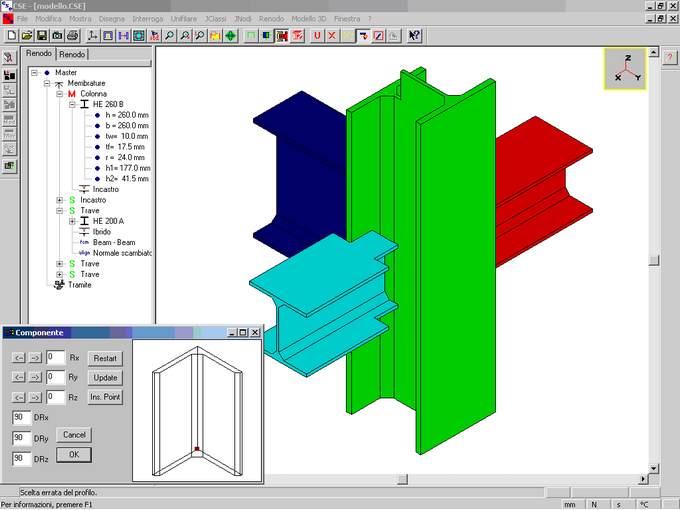Image resolution: width=680 pixels, height=510 pixels.
Task: Click the Rx rotation input field
Action: [x=56, y=358]
